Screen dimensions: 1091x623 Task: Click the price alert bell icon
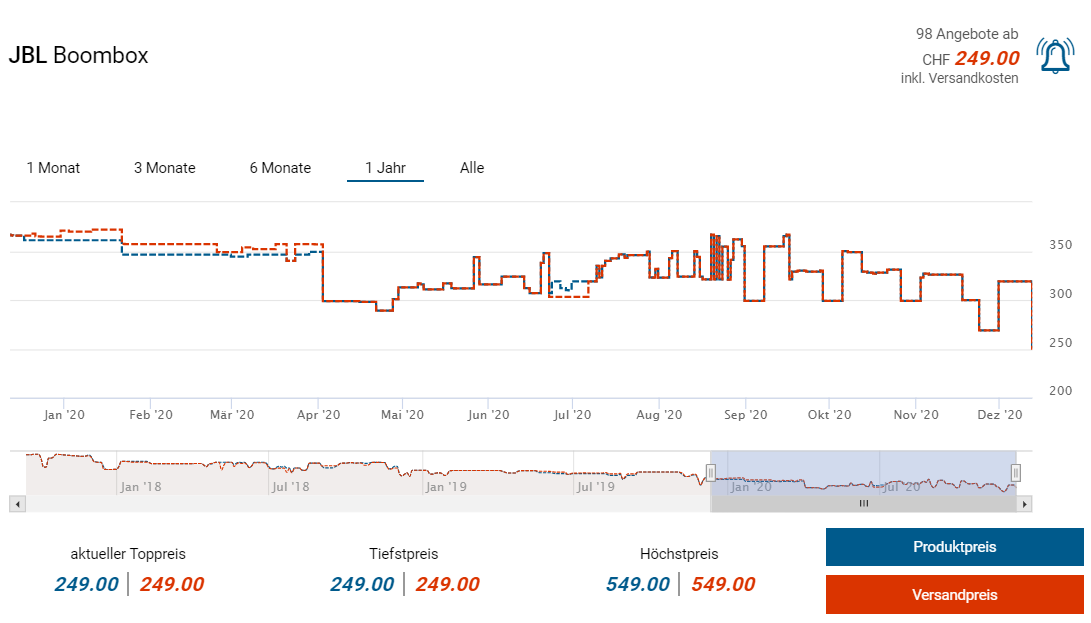click(1055, 56)
